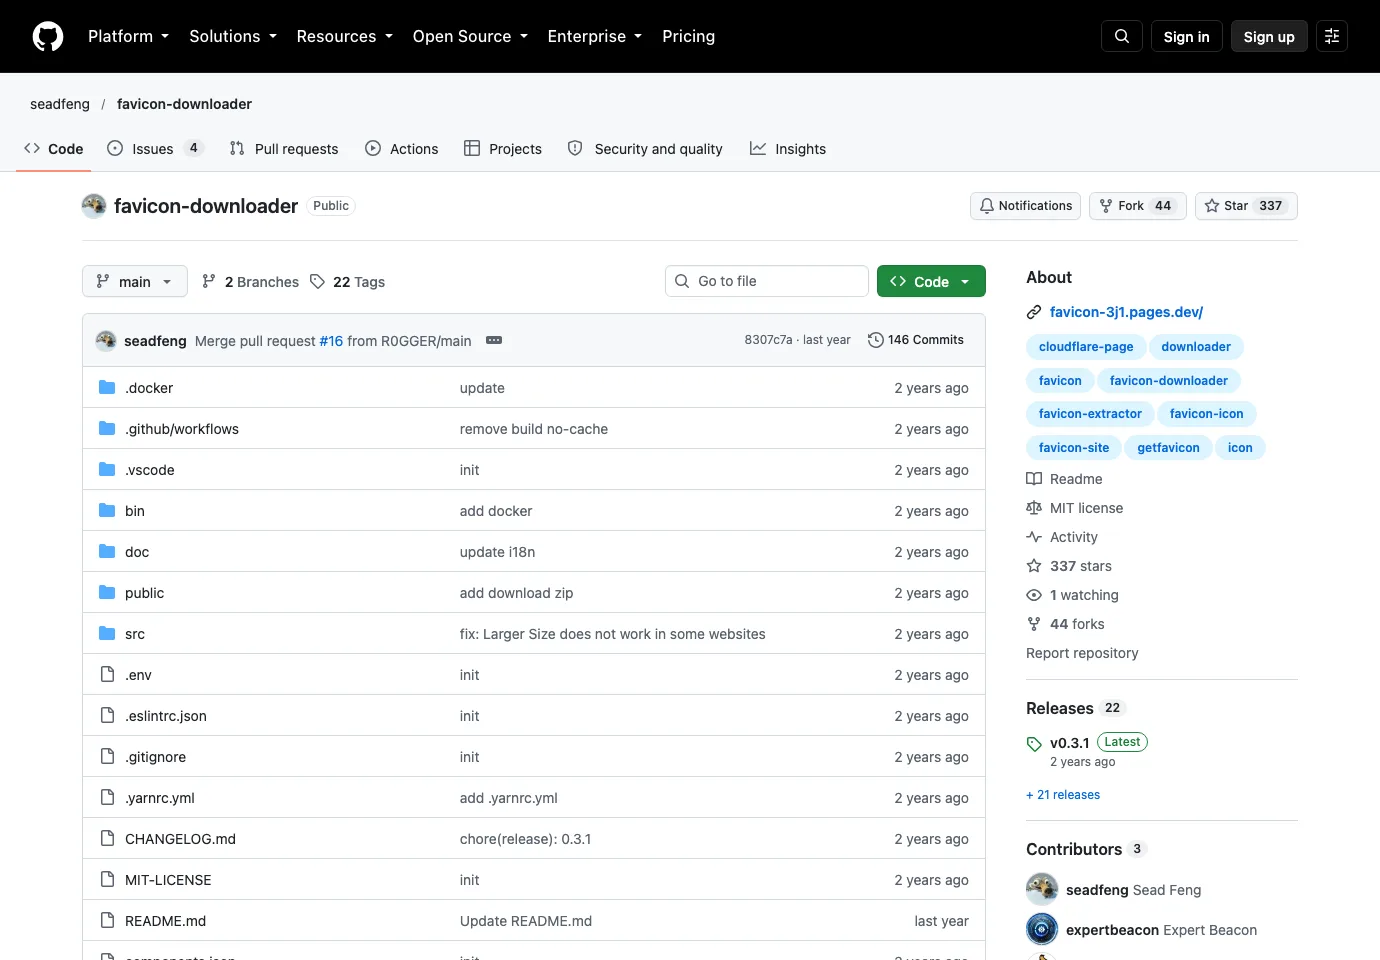Expand the Resources menu
The width and height of the screenshot is (1380, 960).
coord(344,37)
